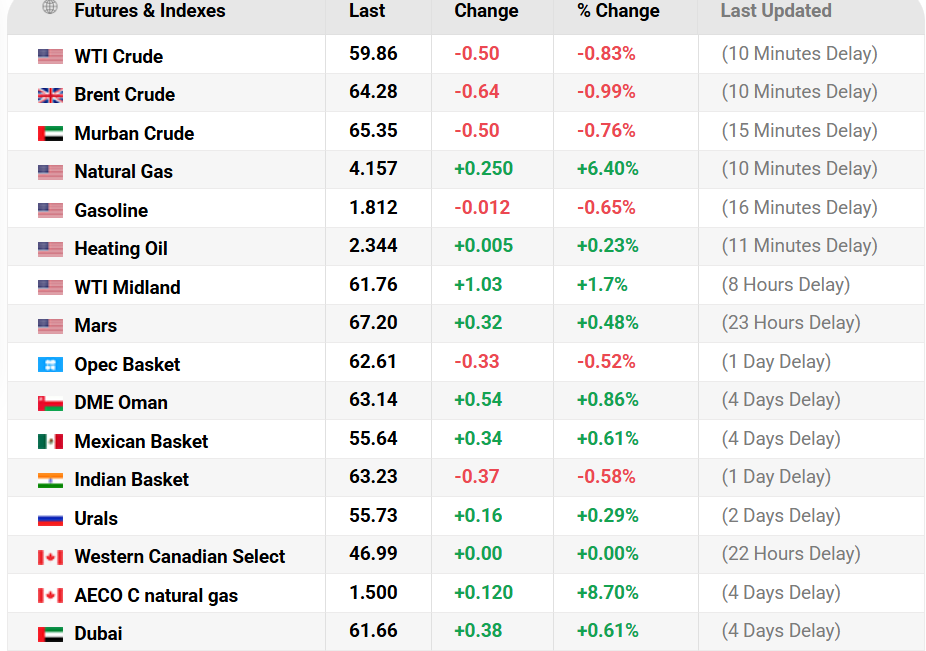The image size is (926, 651).
Task: Open the Heating Oil futures page
Action: [120, 247]
